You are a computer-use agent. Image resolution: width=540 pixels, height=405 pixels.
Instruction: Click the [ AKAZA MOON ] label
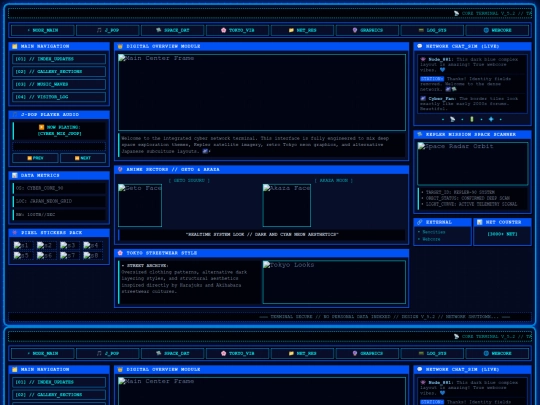click(x=334, y=180)
